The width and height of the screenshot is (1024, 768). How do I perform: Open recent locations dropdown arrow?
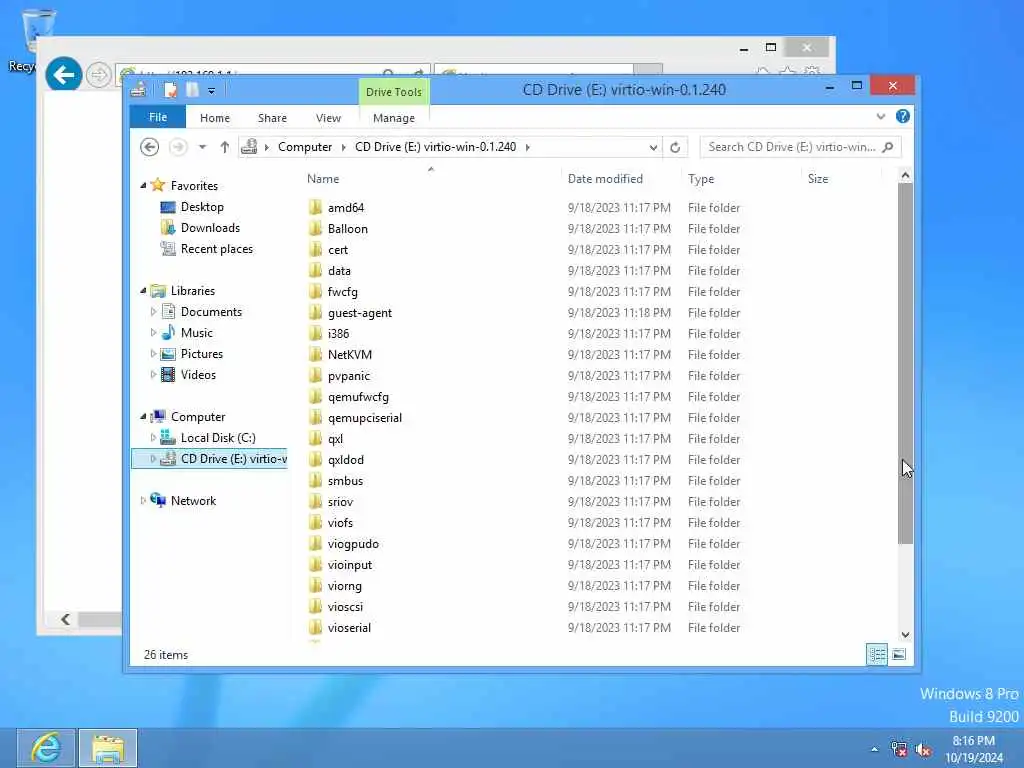pyautogui.click(x=202, y=147)
